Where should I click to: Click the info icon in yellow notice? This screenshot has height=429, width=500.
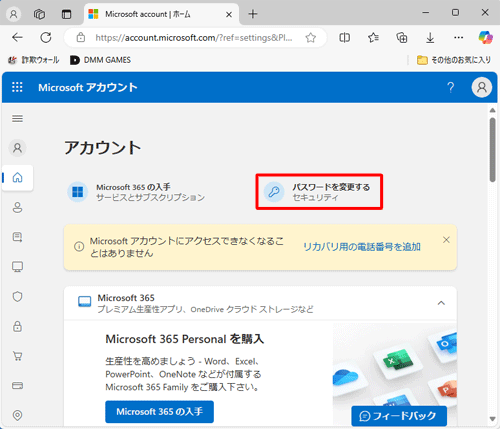(x=79, y=247)
